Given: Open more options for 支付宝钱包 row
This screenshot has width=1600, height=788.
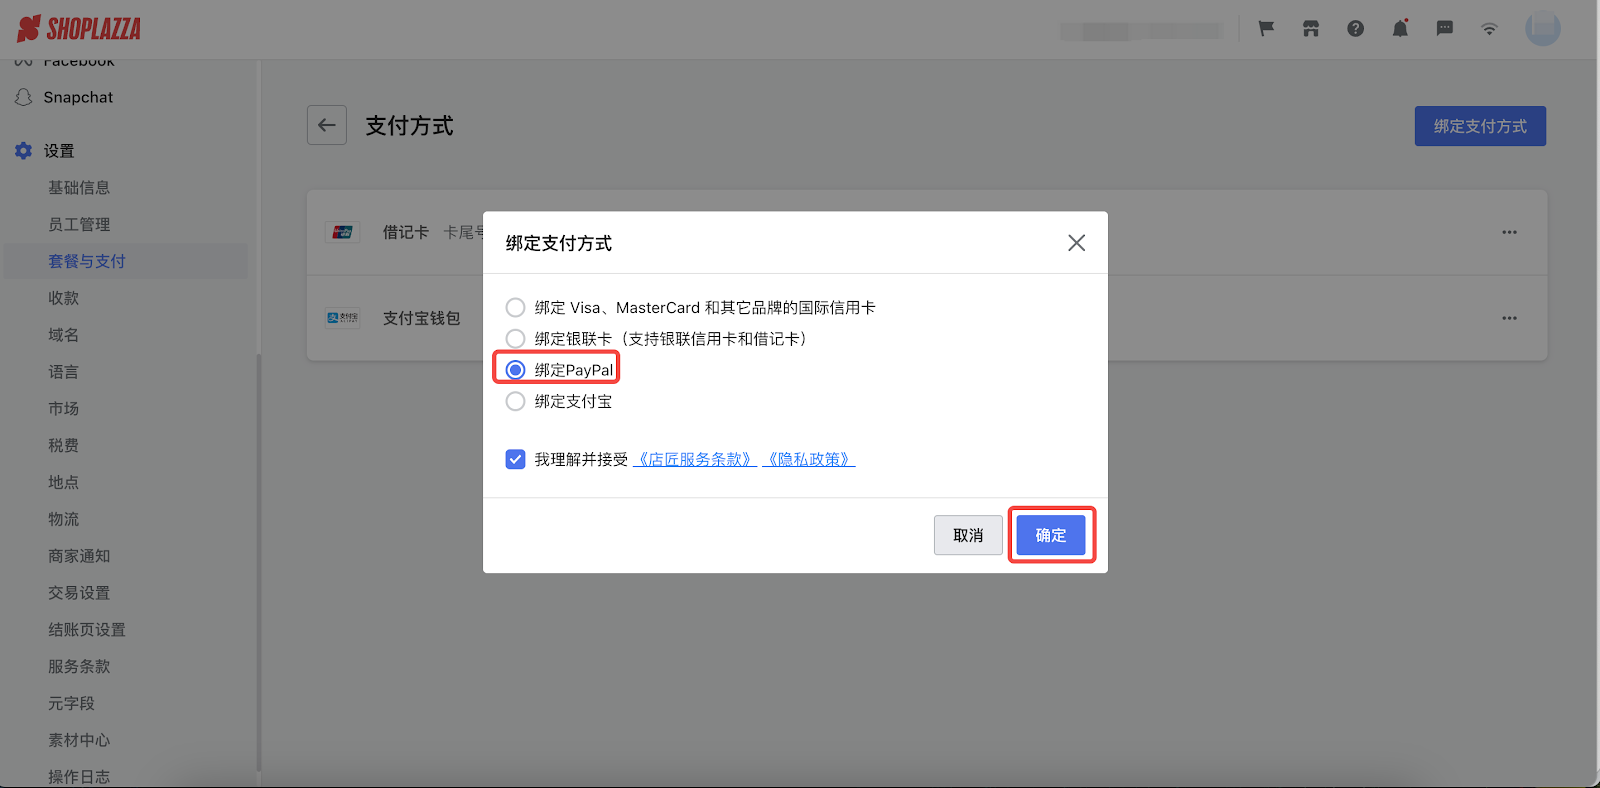Looking at the screenshot, I should pos(1509,318).
